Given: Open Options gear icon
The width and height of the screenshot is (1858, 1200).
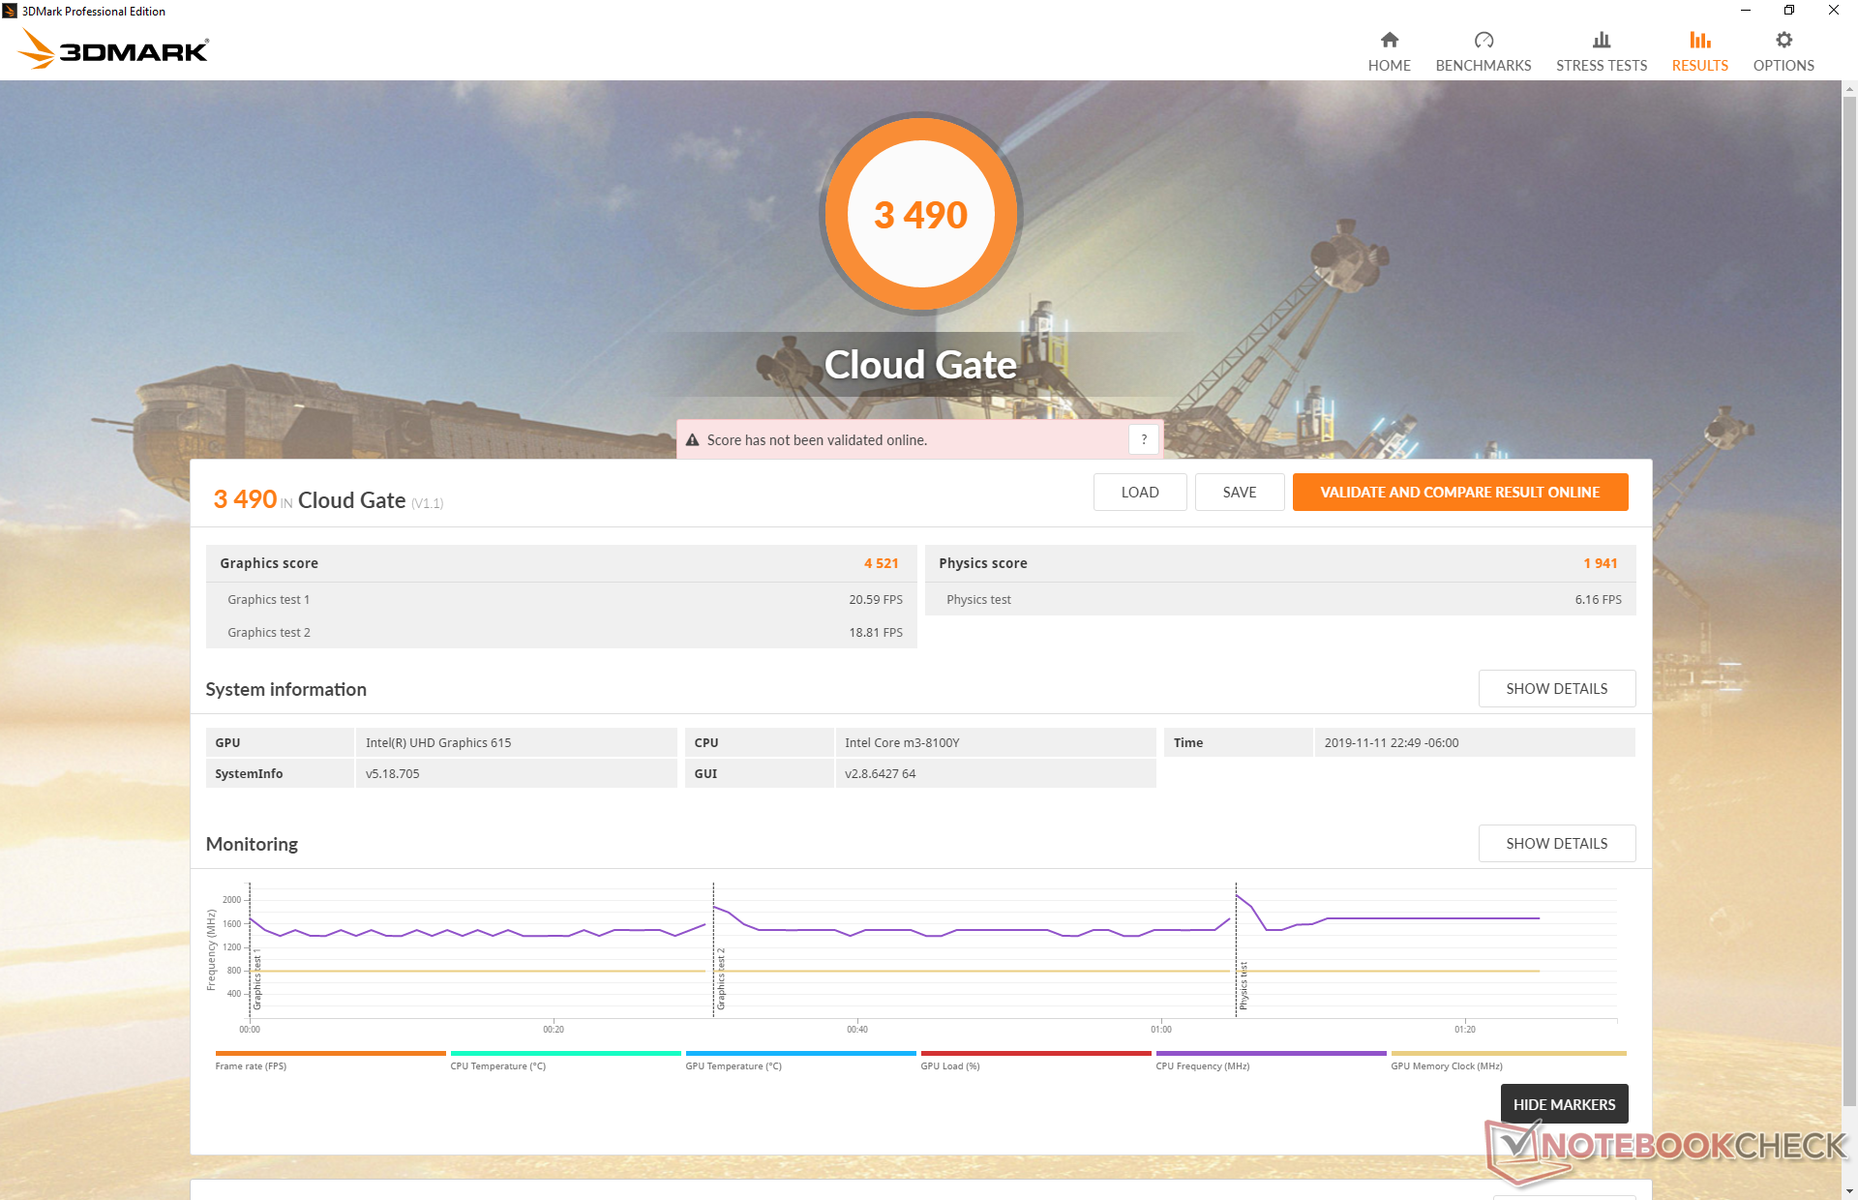Looking at the screenshot, I should coord(1783,40).
